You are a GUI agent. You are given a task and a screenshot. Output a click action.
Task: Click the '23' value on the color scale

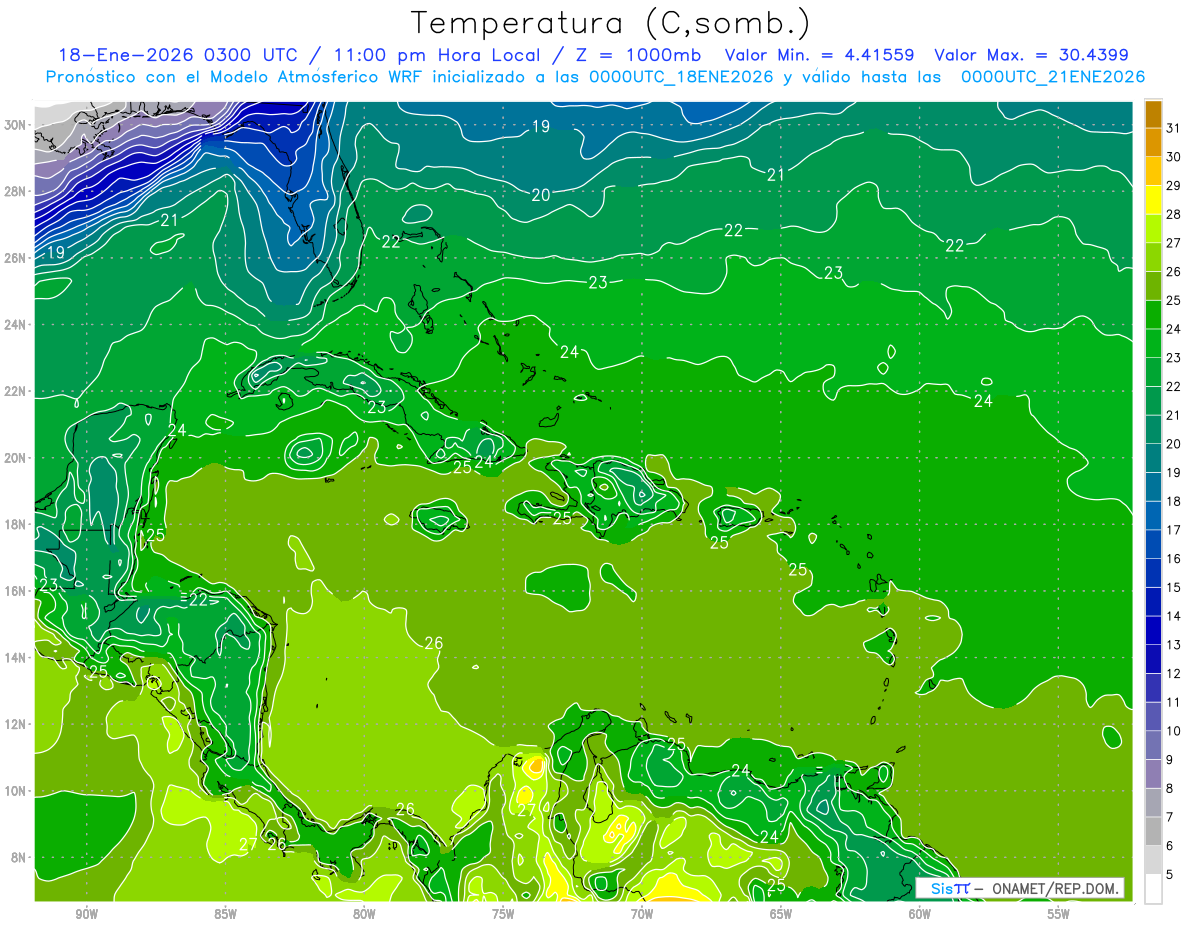[x=1174, y=357]
